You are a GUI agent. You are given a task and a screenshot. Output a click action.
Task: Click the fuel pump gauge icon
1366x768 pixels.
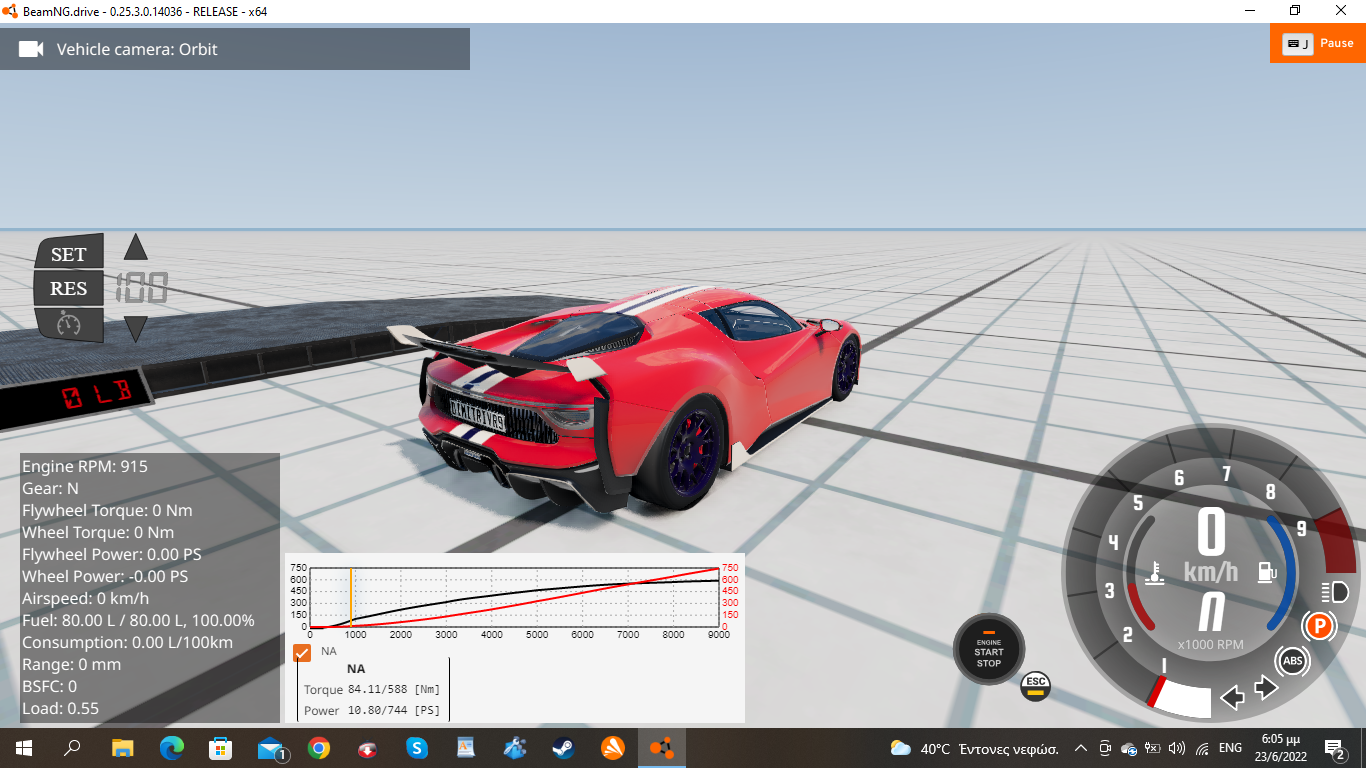[1268, 572]
